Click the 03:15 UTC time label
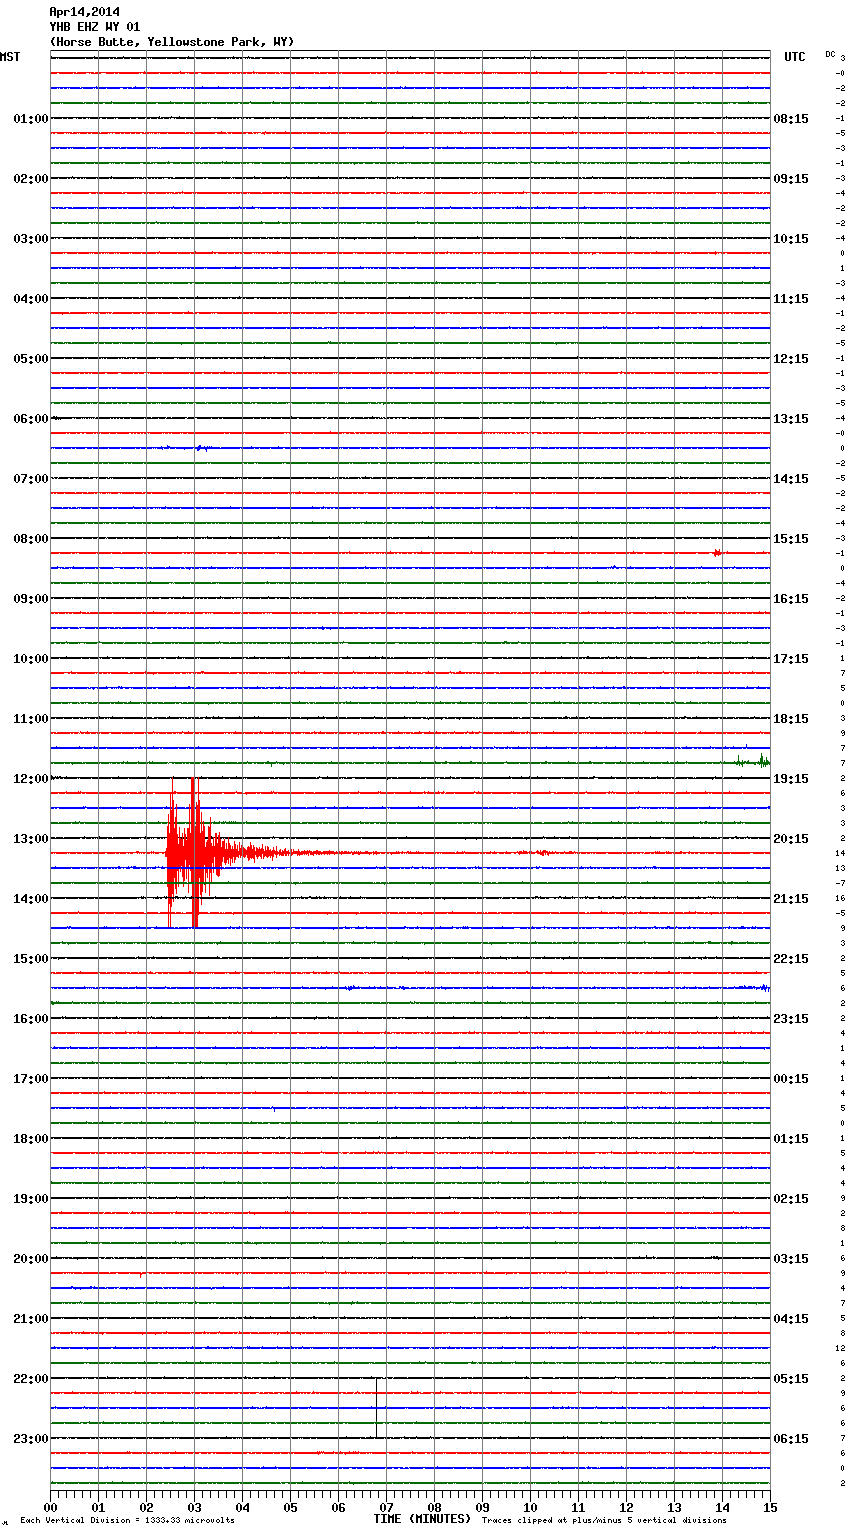The width and height of the screenshot is (850, 1534). coord(791,1259)
